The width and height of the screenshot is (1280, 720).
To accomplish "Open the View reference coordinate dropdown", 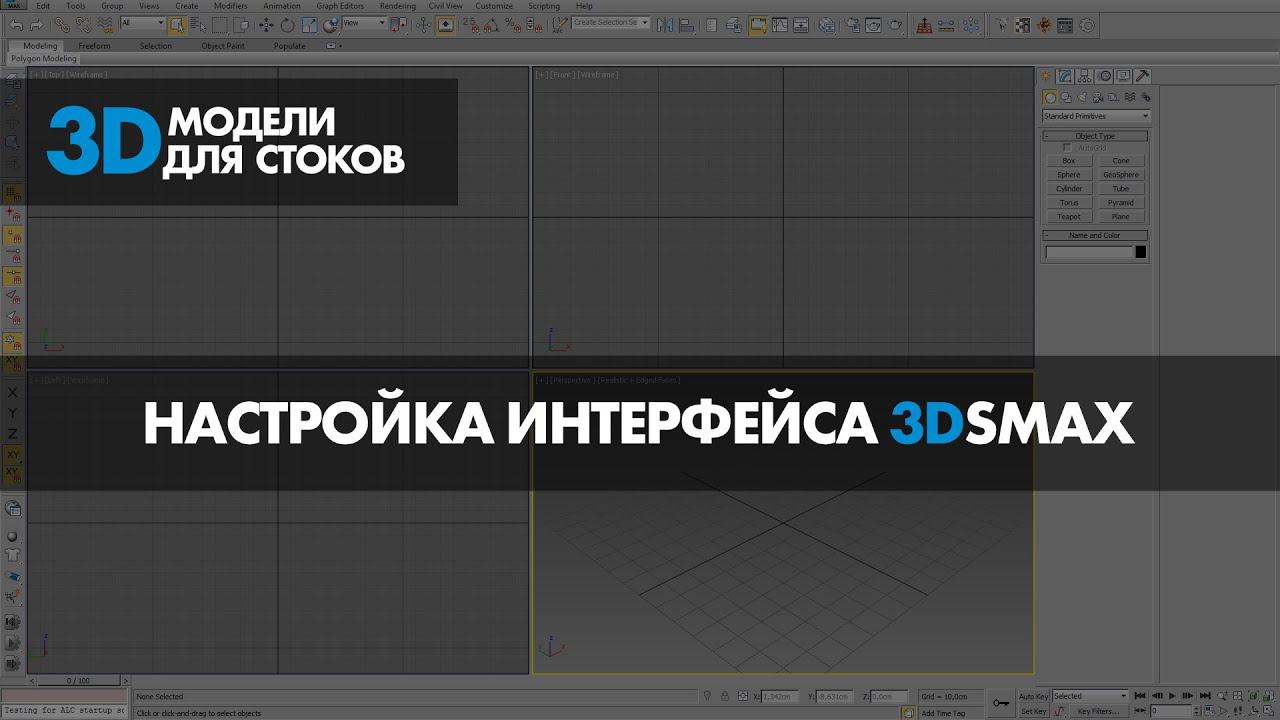I will coord(364,22).
